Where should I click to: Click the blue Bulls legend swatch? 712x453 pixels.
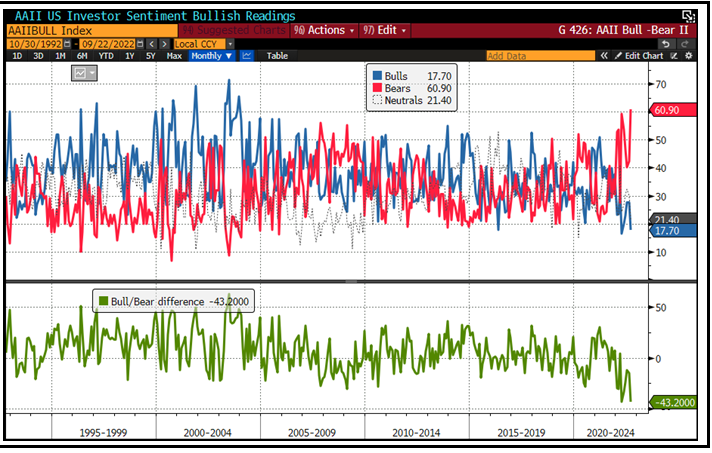click(374, 75)
